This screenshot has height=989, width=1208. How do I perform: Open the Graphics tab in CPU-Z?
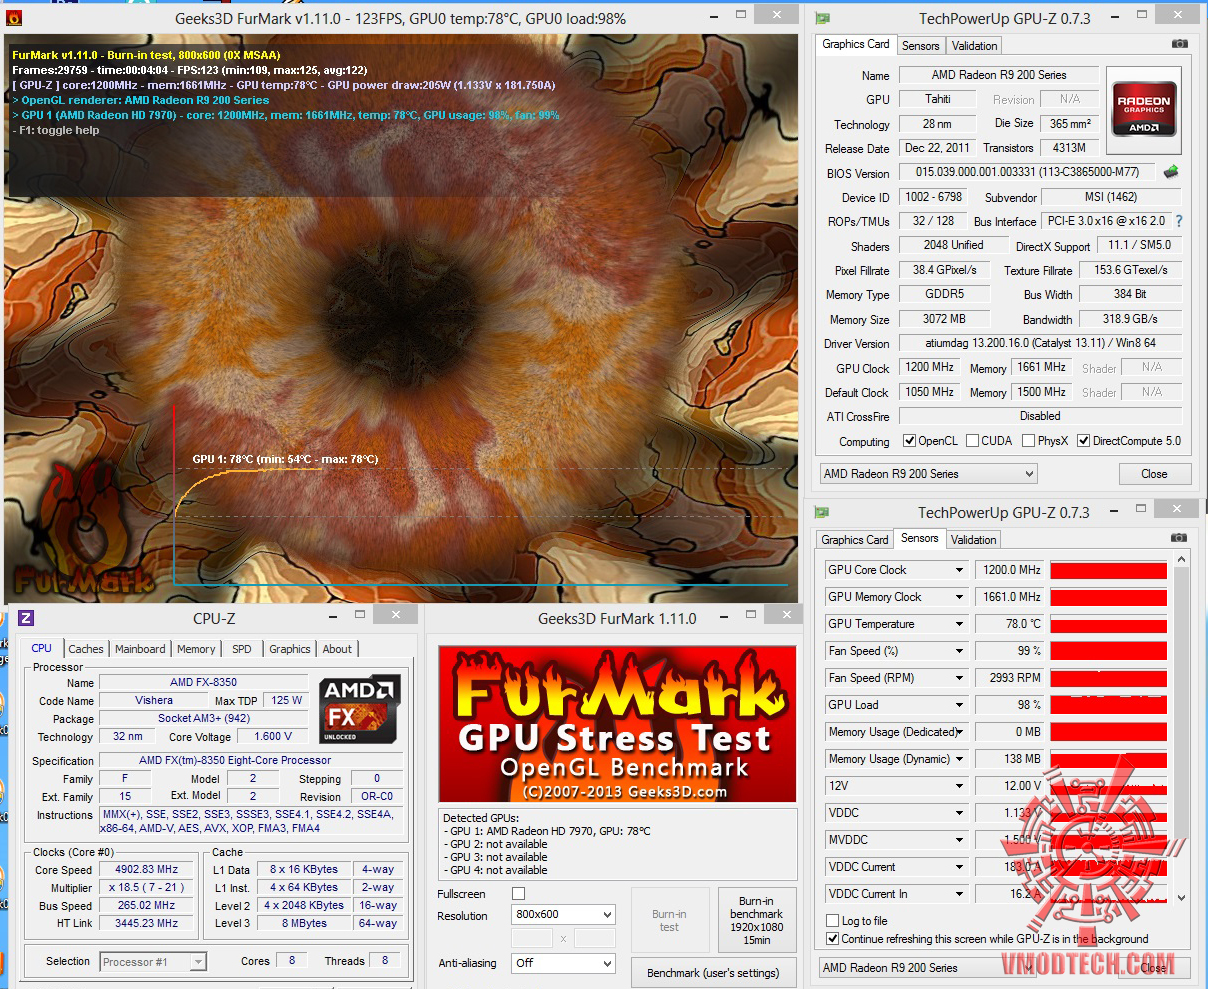pyautogui.click(x=290, y=649)
